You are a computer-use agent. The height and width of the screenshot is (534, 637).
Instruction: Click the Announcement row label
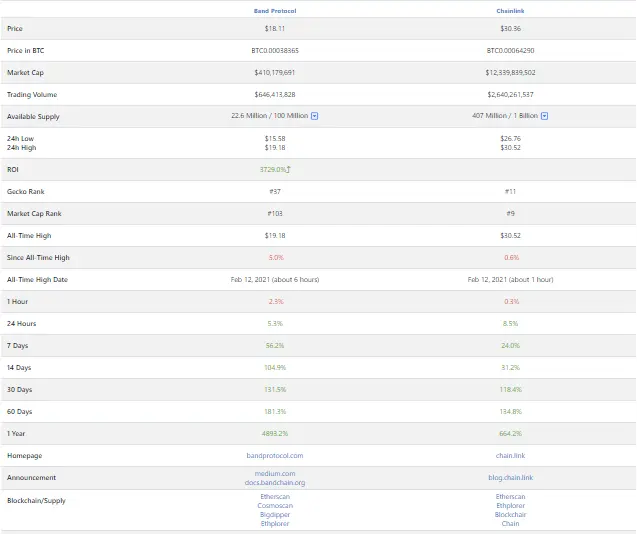[31, 478]
